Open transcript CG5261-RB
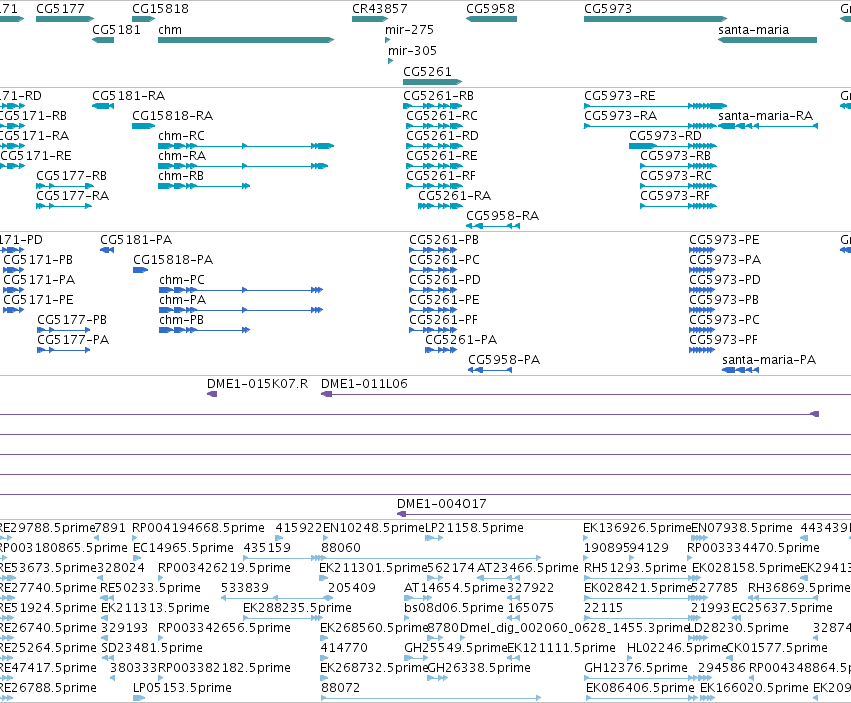This screenshot has width=851, height=703. [432, 106]
